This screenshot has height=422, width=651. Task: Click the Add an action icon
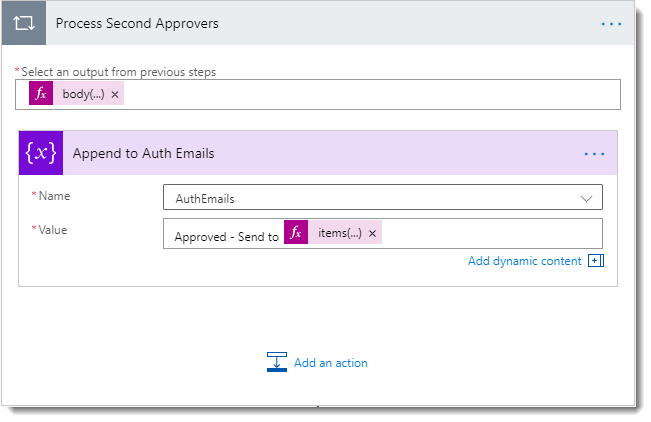click(277, 362)
